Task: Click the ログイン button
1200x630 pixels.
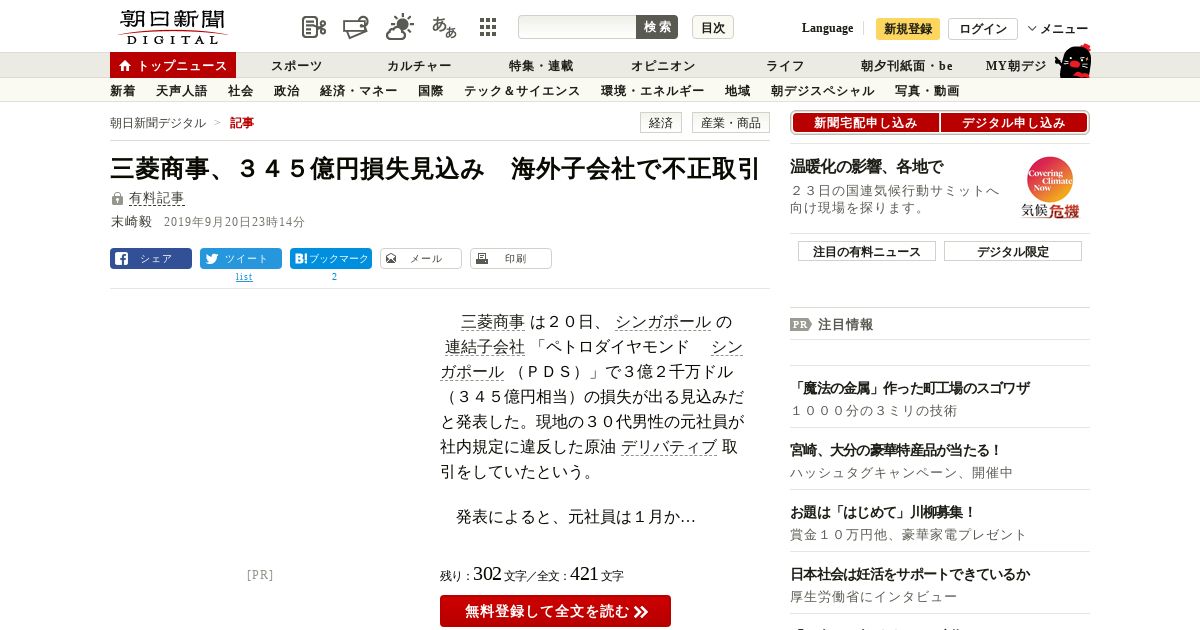Action: [983, 29]
